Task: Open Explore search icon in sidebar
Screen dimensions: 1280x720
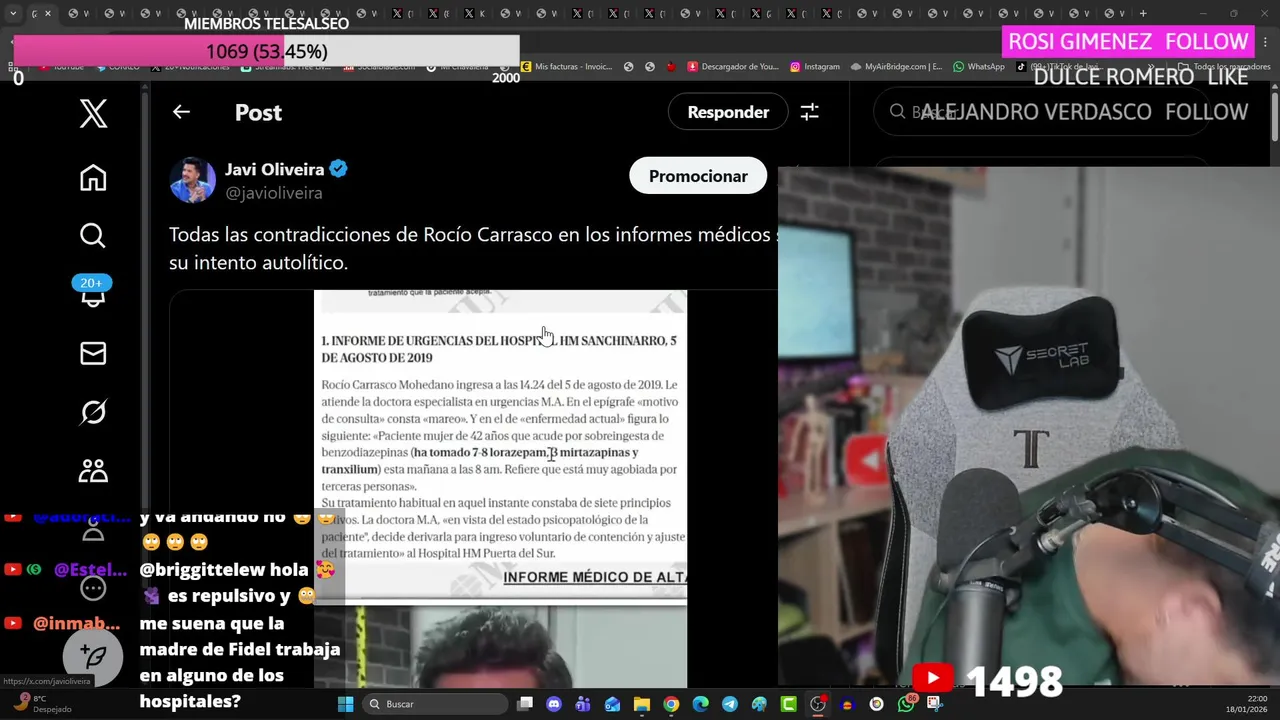Action: coord(93,236)
